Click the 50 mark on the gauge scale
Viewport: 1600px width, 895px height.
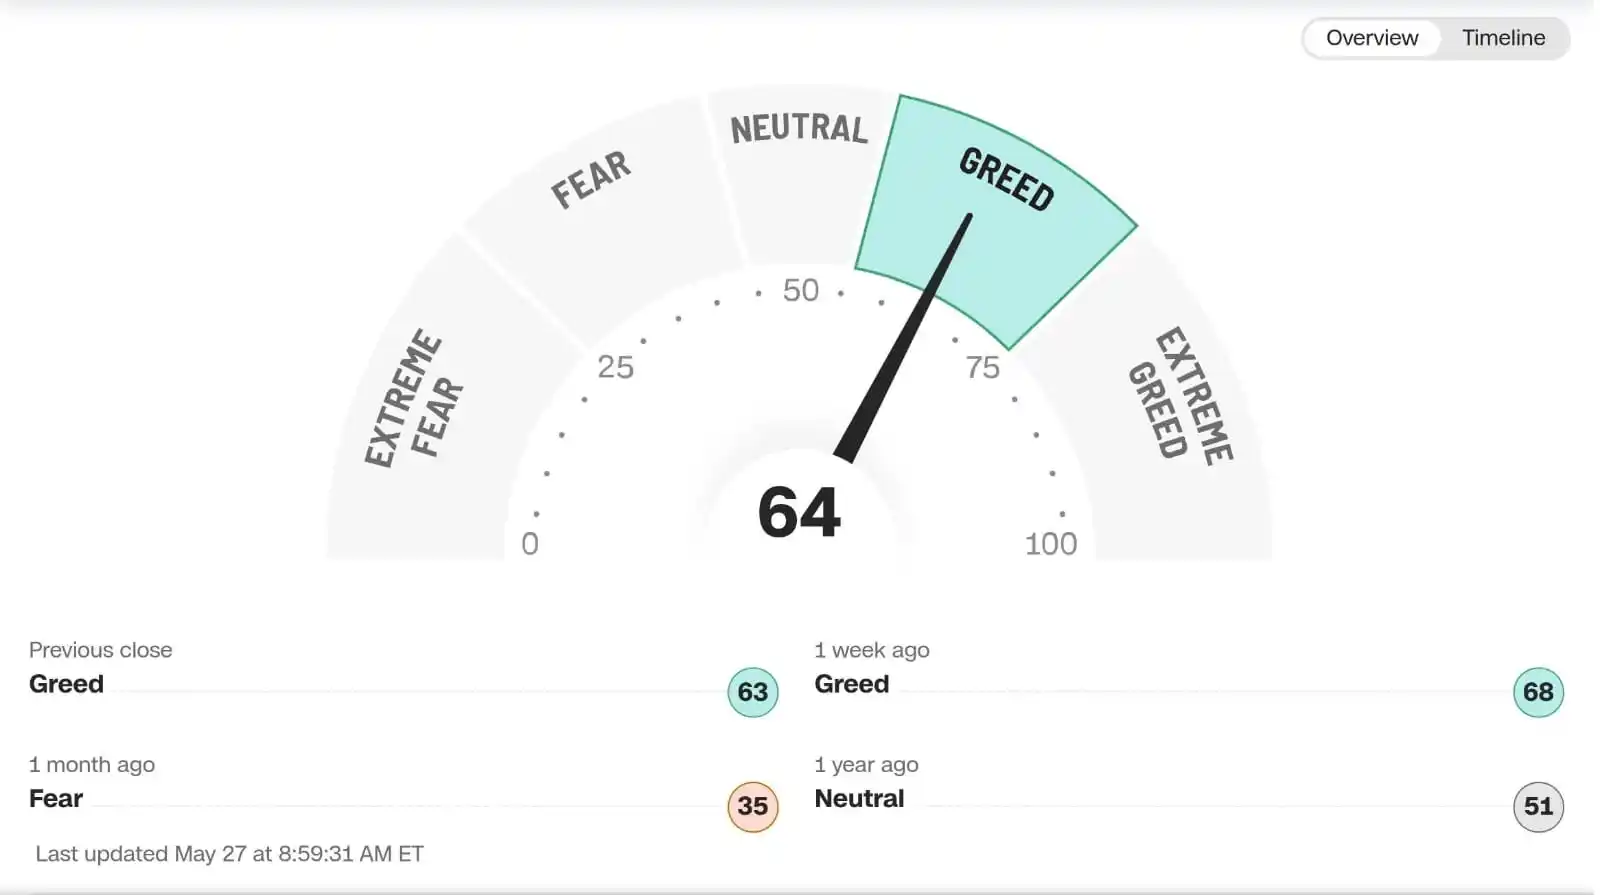(x=800, y=290)
